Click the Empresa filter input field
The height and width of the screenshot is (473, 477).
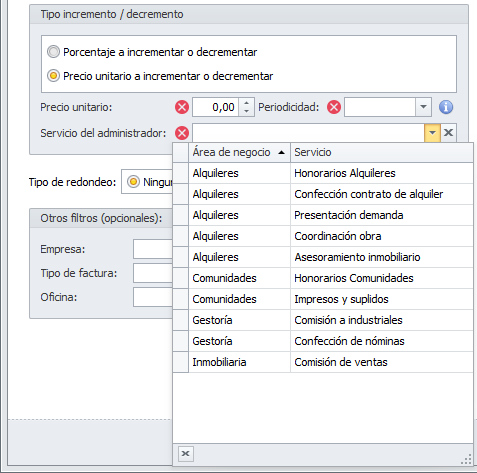pos(153,249)
